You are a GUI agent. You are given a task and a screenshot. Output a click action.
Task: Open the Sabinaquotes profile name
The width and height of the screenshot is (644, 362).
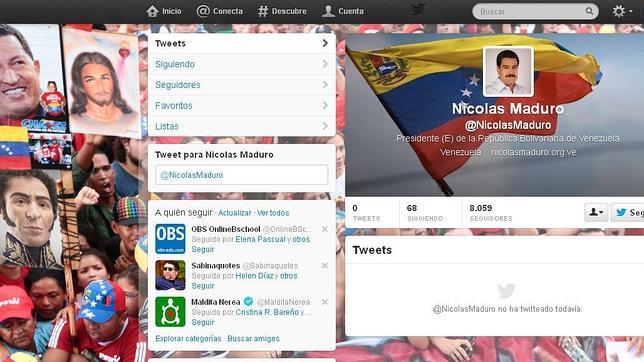[x=216, y=265]
